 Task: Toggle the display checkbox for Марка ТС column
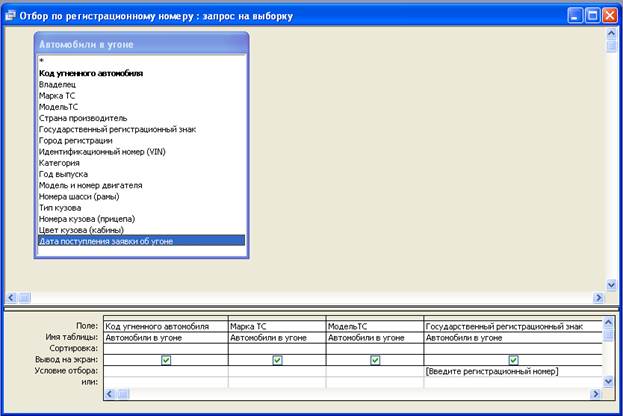[x=276, y=360]
